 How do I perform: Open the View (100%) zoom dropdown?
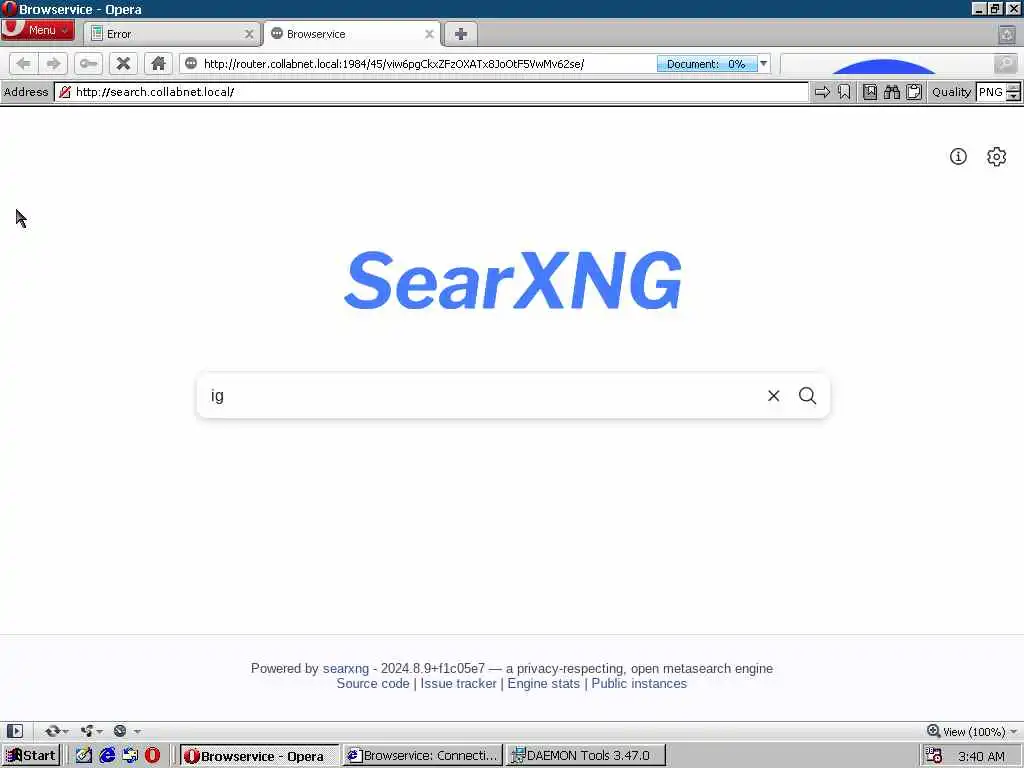(980, 731)
